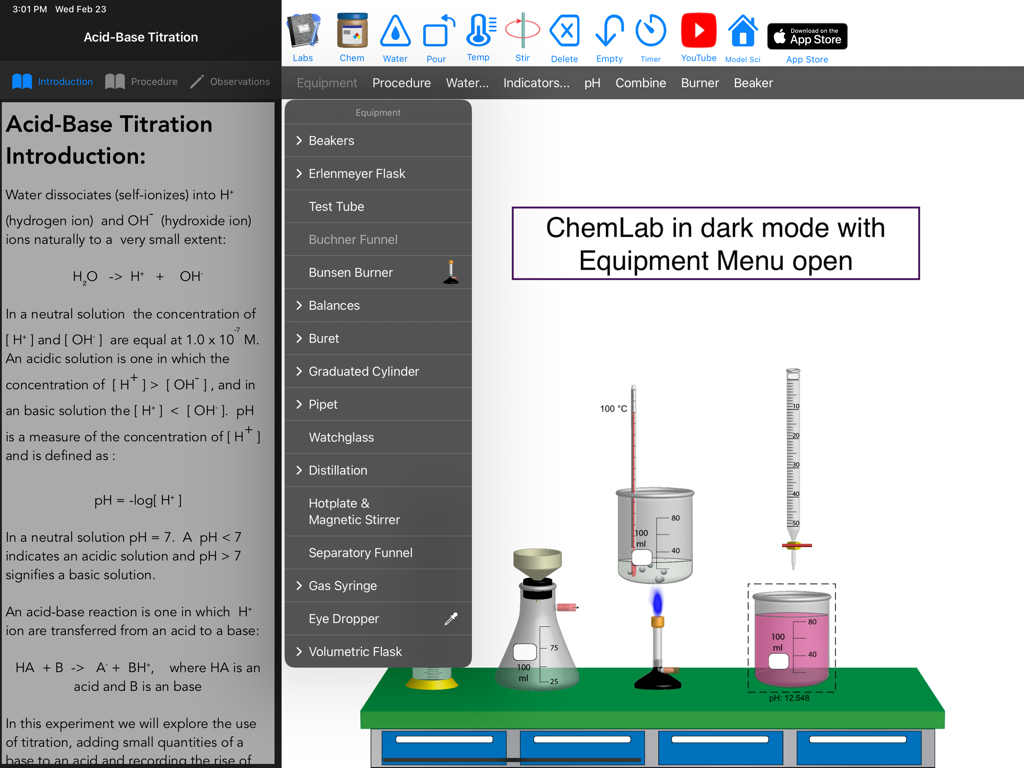The image size is (1024, 768).
Task: Click the App Store download badge
Action: (x=806, y=35)
